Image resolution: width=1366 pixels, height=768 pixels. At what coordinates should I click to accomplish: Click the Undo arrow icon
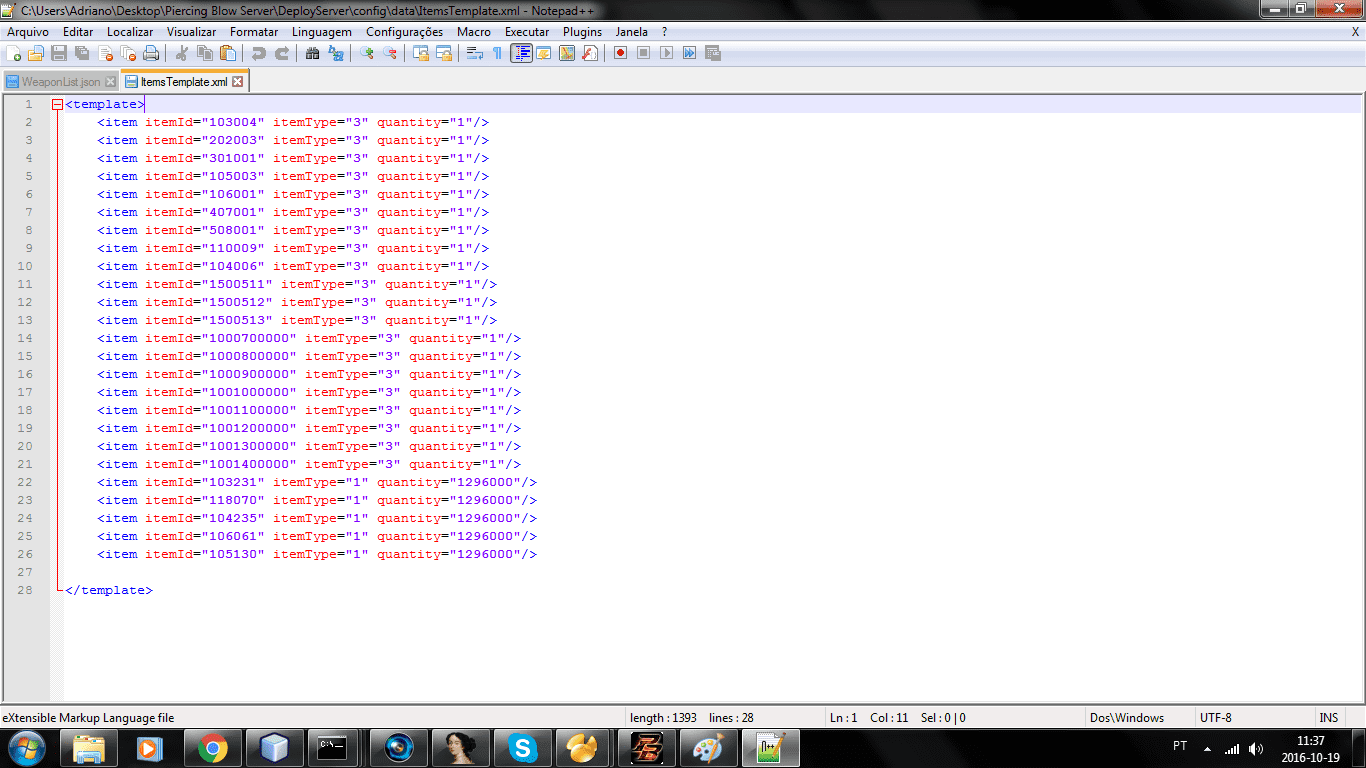[259, 53]
